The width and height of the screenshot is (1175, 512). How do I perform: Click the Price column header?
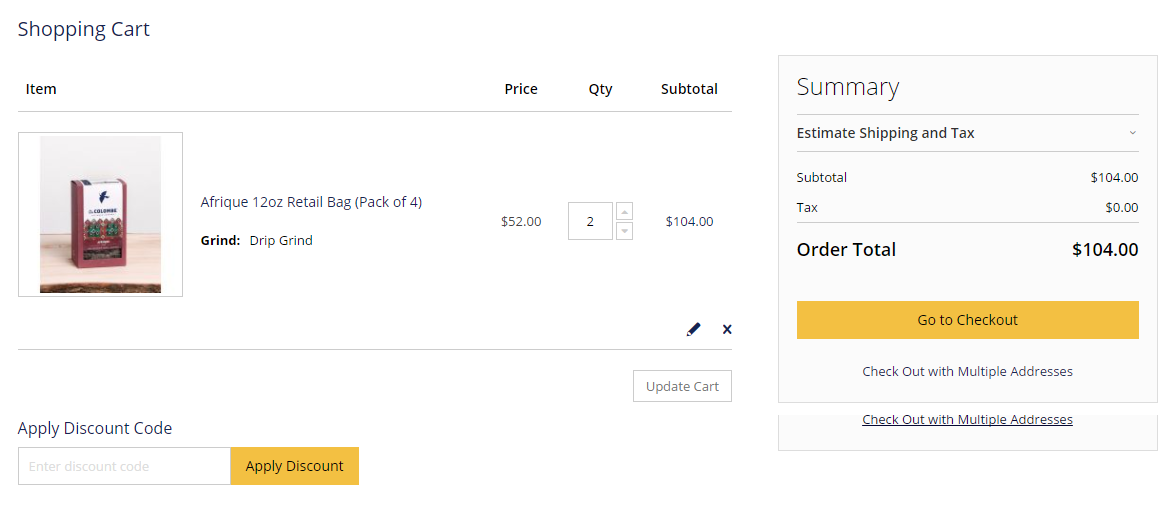pyautogui.click(x=521, y=89)
